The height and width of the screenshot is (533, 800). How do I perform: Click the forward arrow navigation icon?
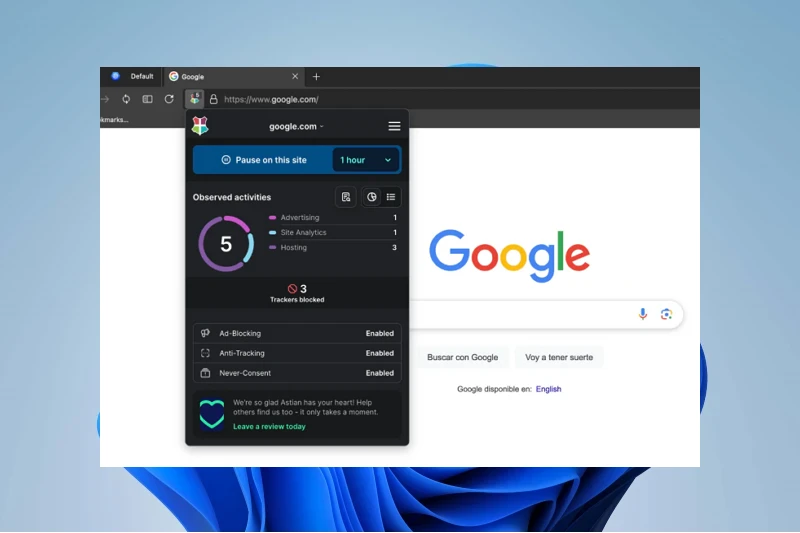105,99
